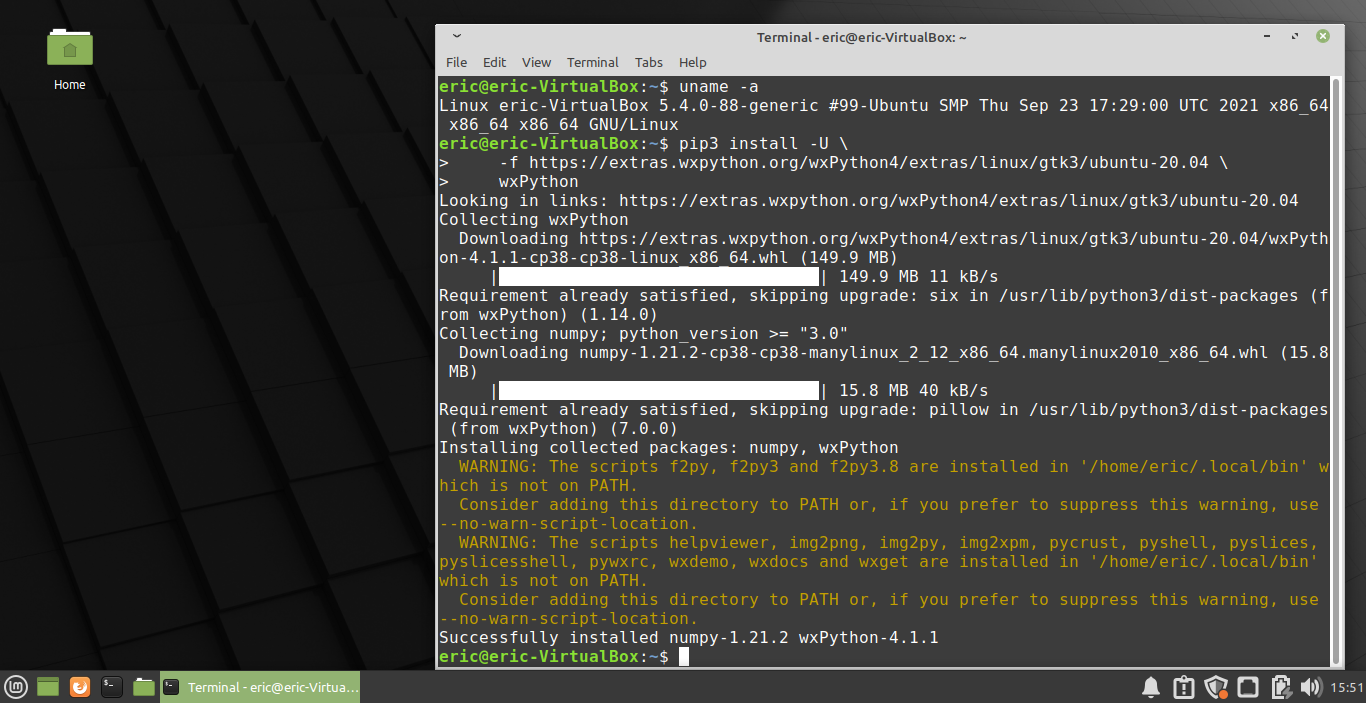Image resolution: width=1366 pixels, height=703 pixels.
Task: Open the Linux Mint start menu
Action: (x=15, y=687)
